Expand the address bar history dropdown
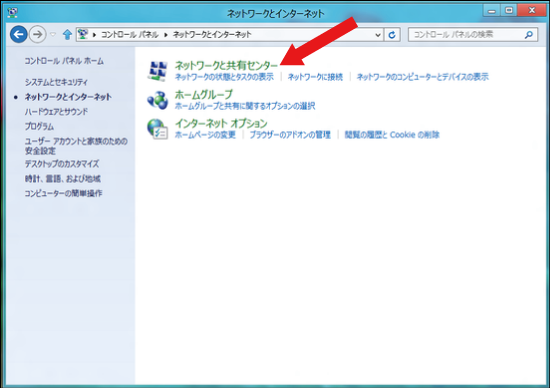 377,35
